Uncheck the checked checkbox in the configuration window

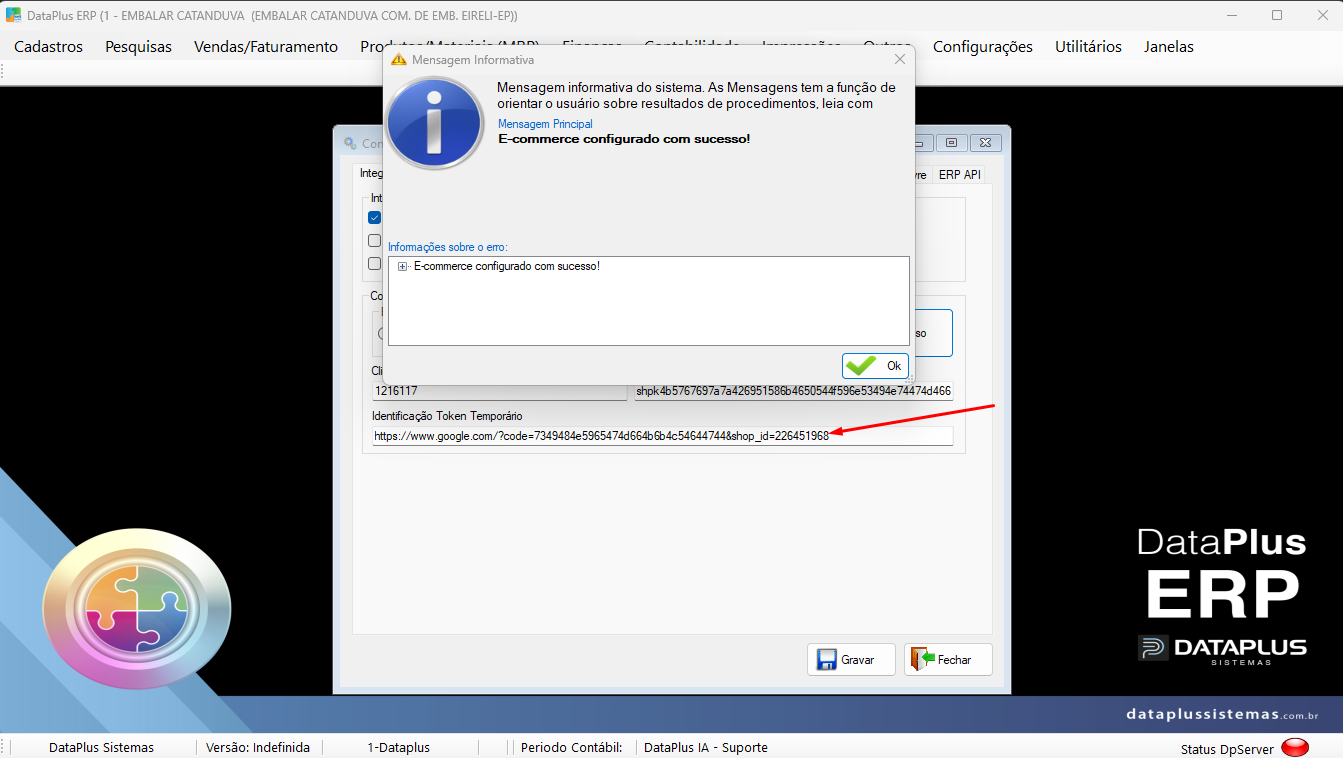(374, 217)
